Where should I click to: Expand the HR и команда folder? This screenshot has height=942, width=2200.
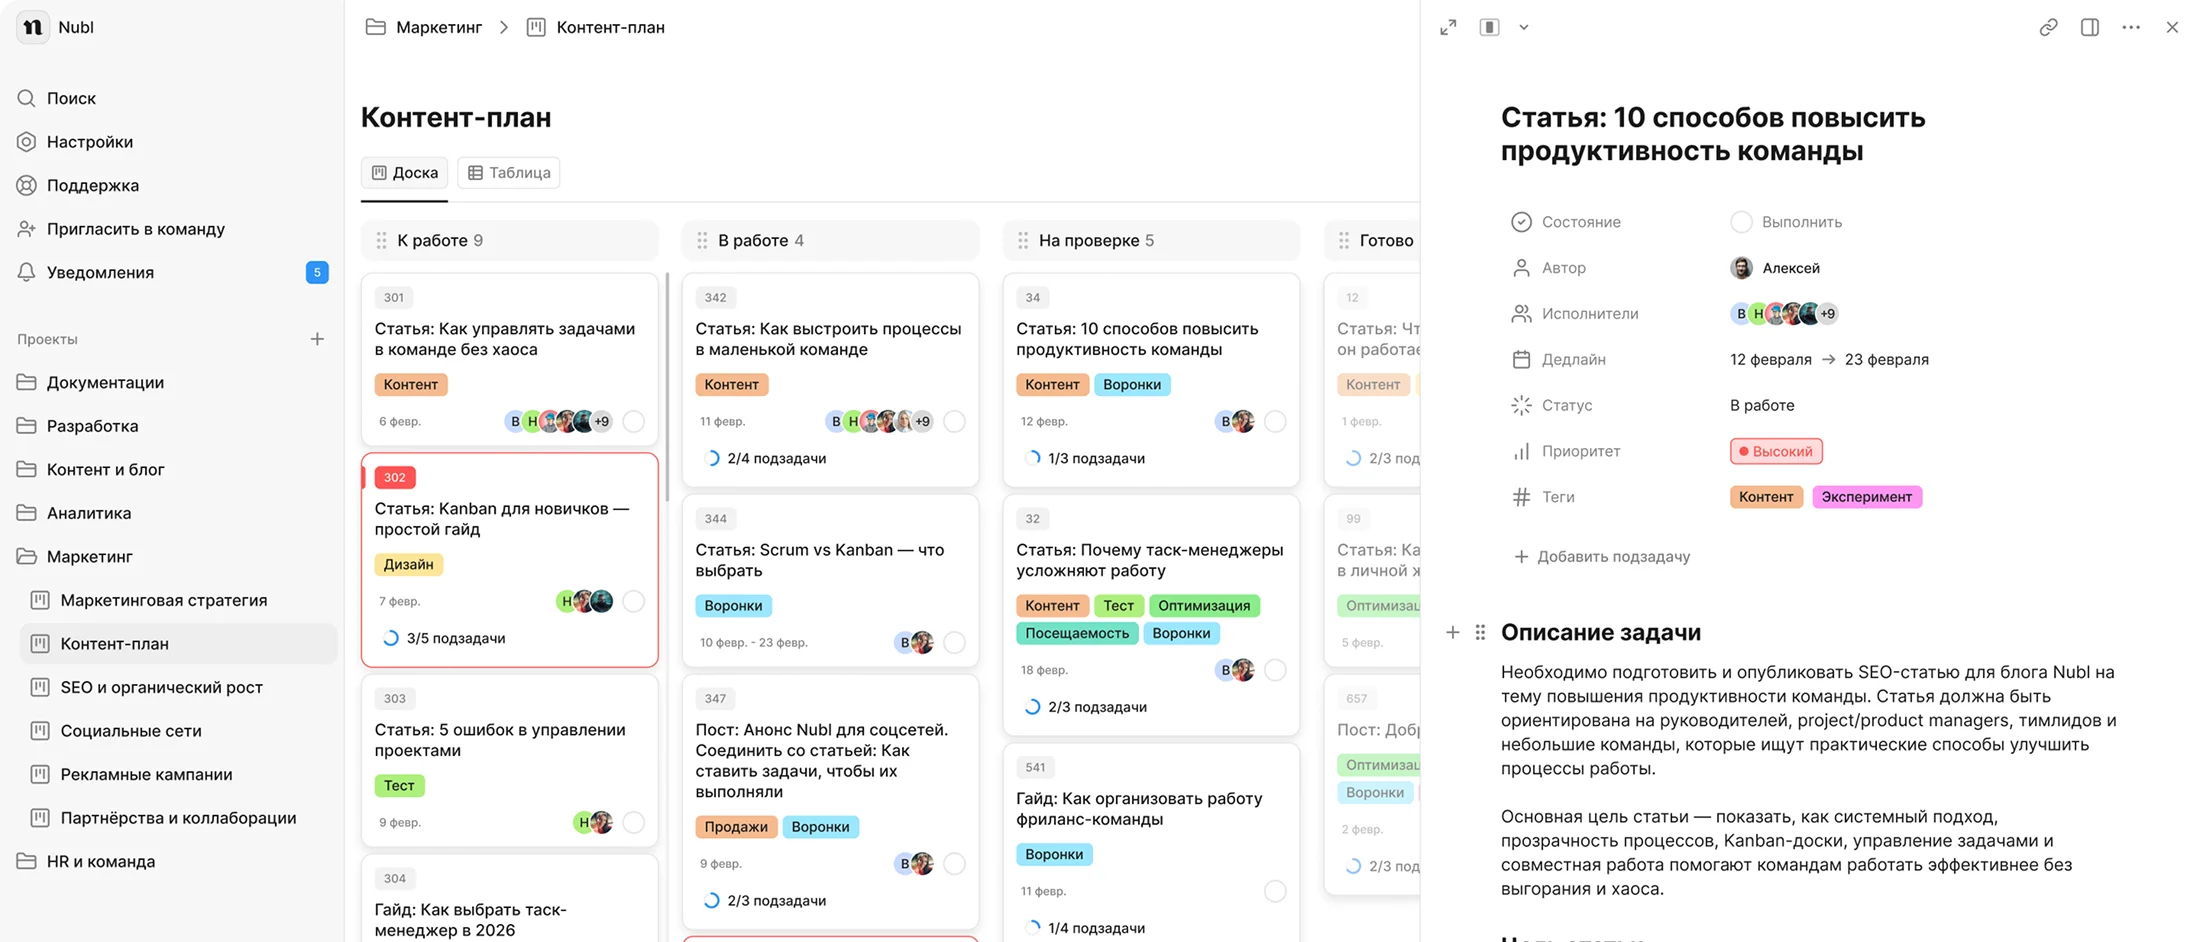[x=87, y=861]
